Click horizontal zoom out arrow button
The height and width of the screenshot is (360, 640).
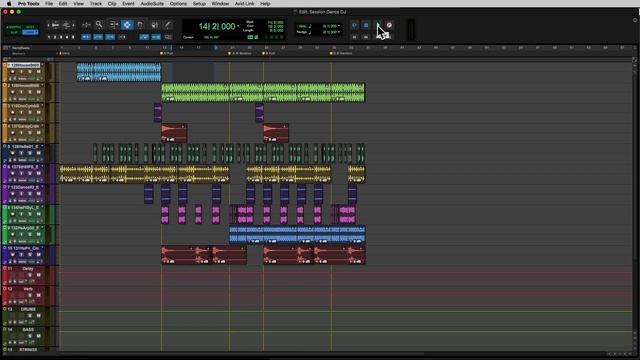48,25
